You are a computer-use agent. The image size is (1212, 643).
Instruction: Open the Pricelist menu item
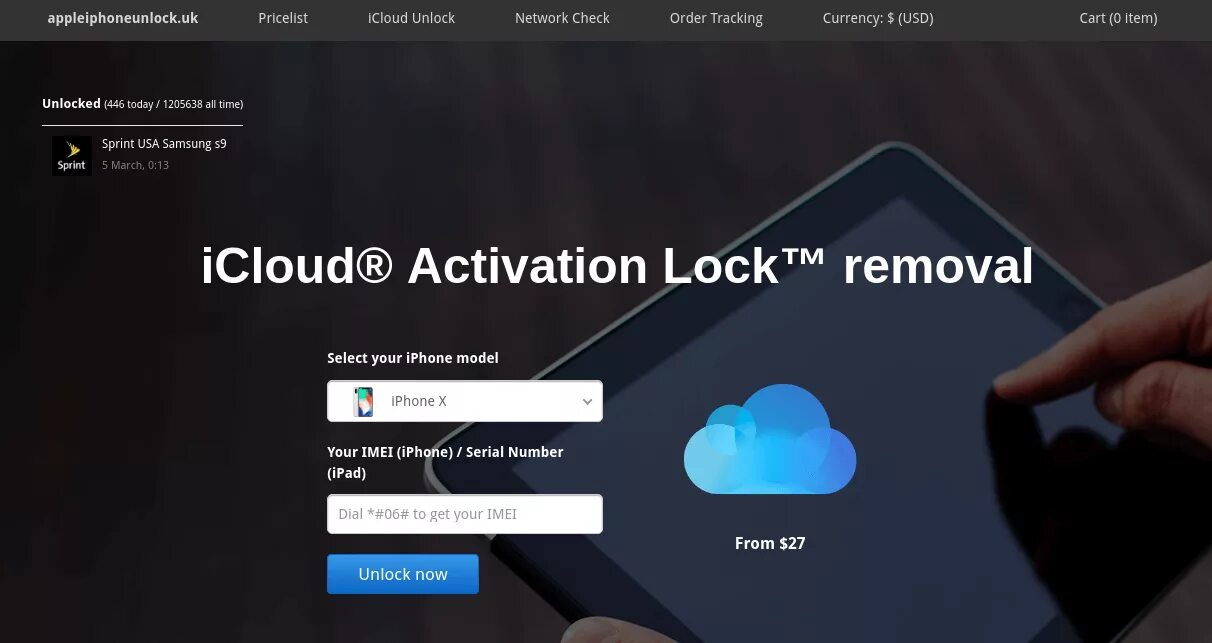283,18
